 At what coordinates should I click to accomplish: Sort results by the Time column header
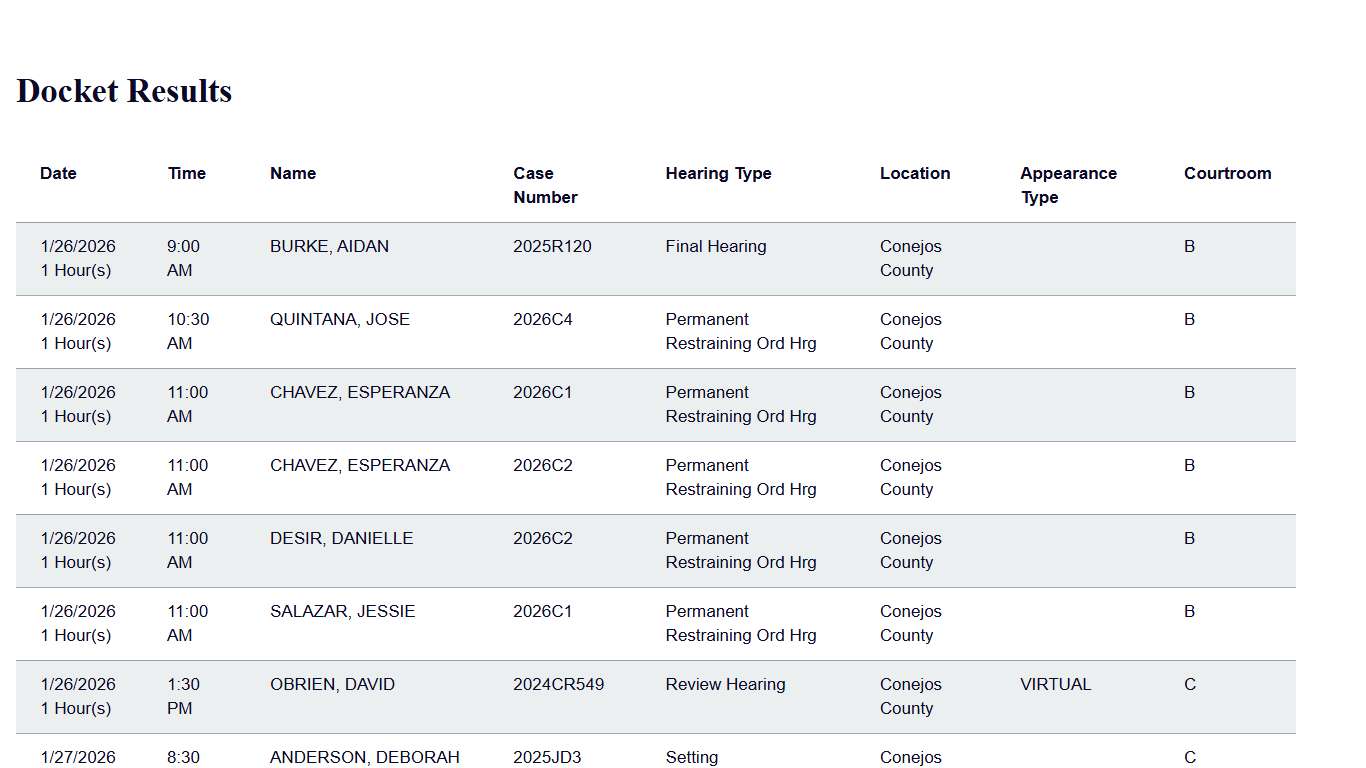187,173
